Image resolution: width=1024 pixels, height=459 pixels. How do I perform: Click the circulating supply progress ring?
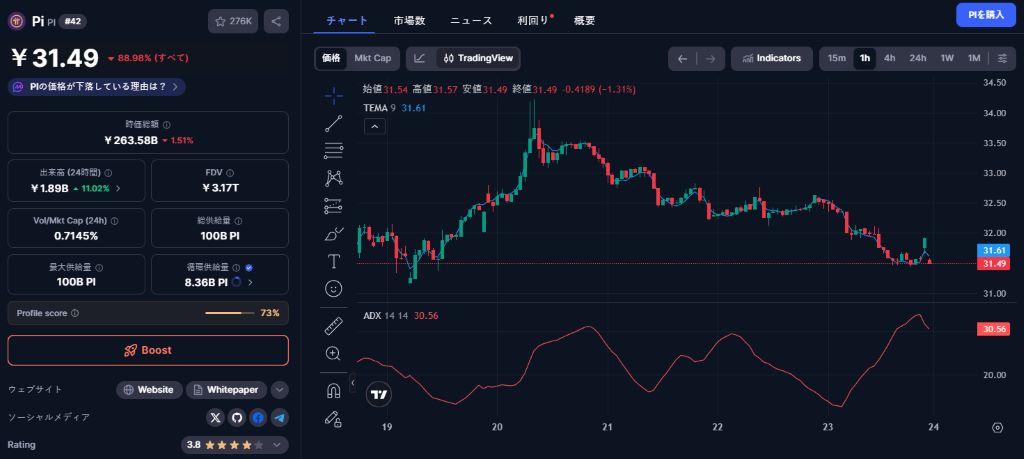[237, 282]
